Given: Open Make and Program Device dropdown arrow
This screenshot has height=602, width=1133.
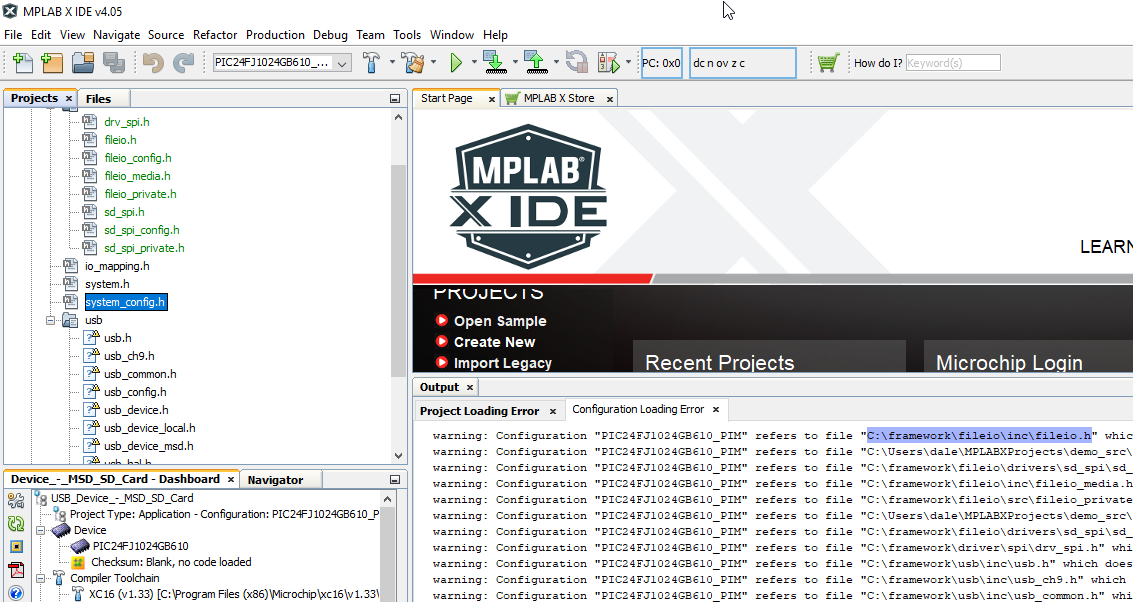Looking at the screenshot, I should (515, 63).
